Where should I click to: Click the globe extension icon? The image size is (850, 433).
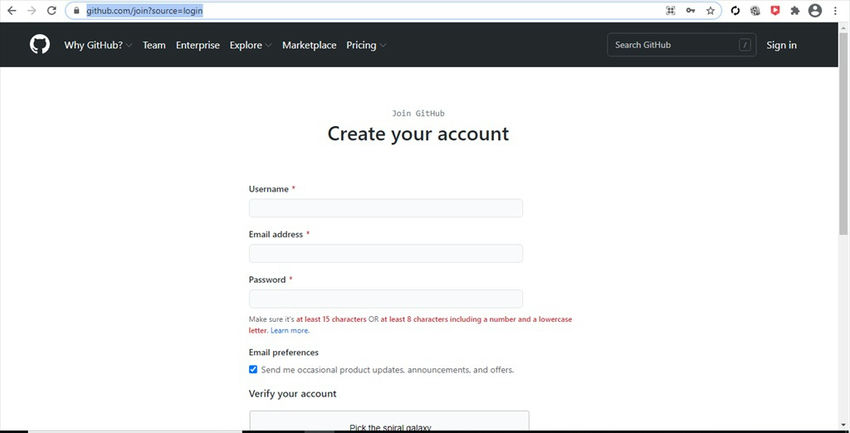pos(755,10)
